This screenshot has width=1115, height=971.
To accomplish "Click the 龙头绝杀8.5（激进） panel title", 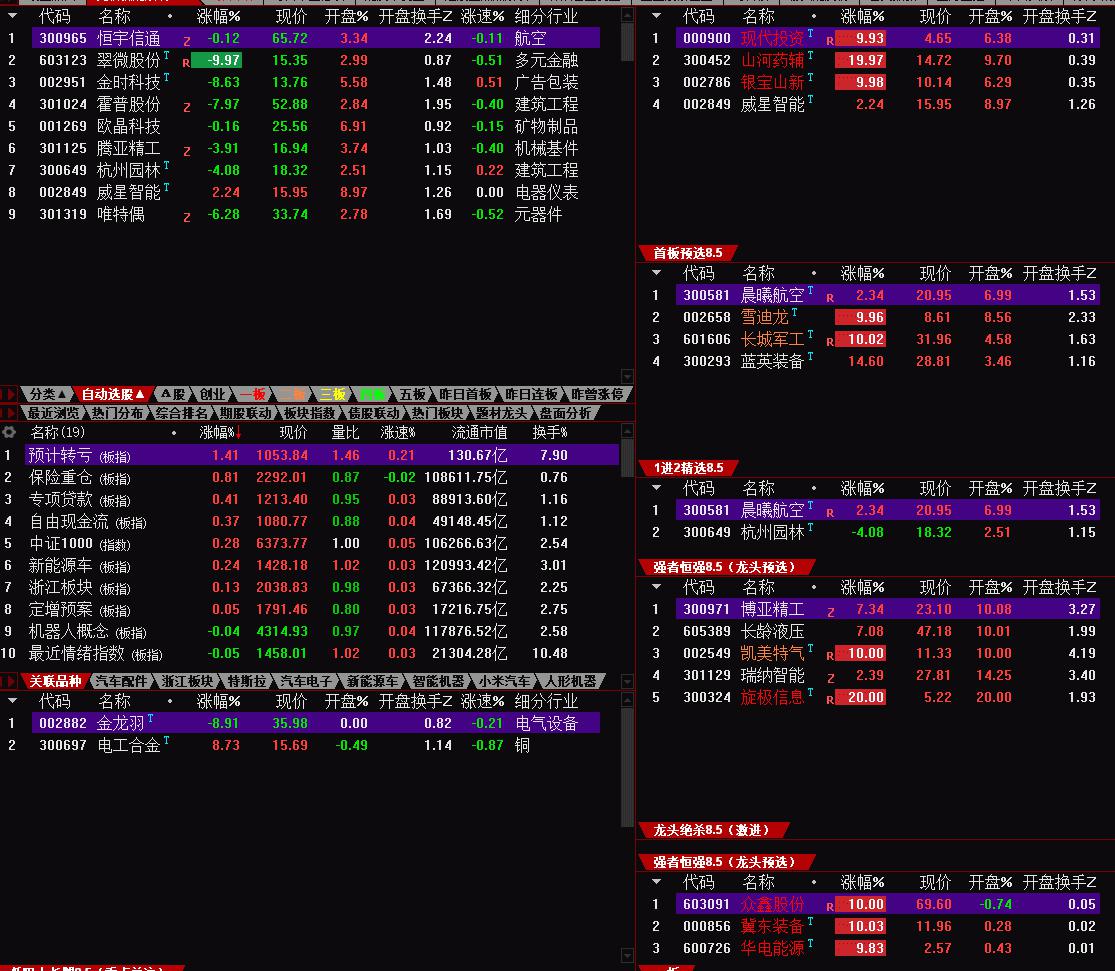I will 711,829.
